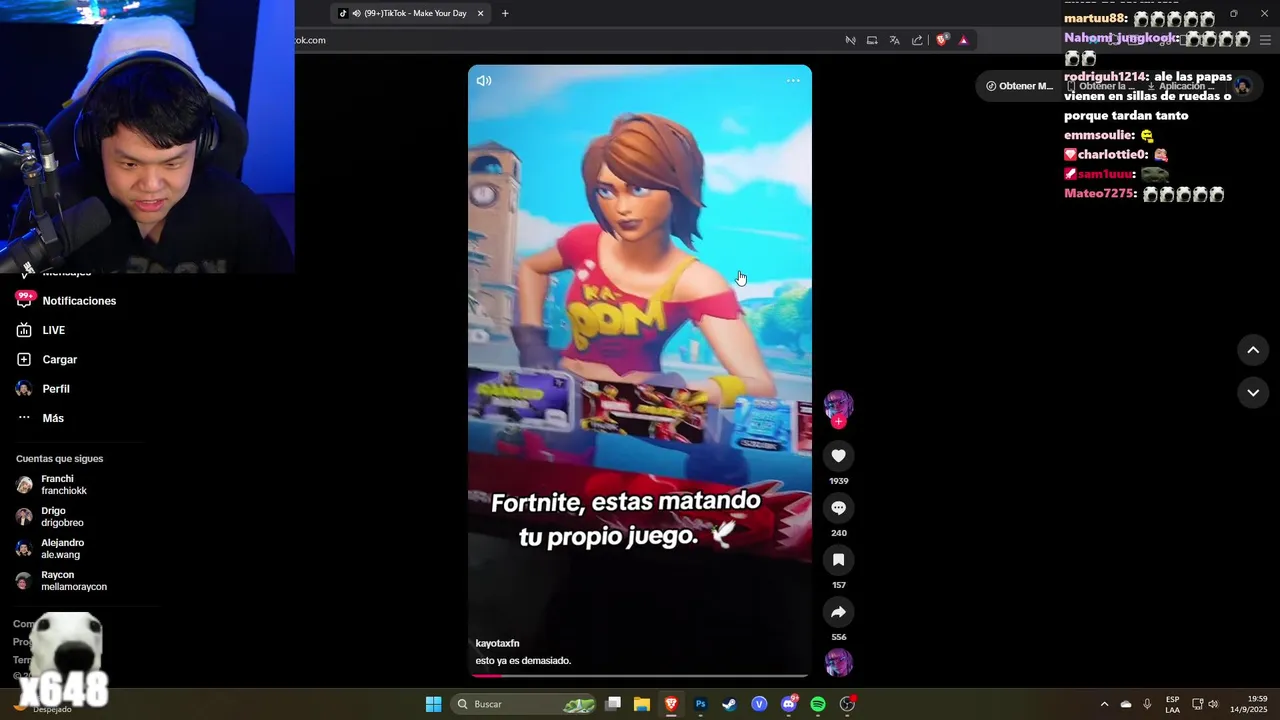Open the Brave Rewards triangle icon
1280x720 pixels.
click(x=963, y=40)
